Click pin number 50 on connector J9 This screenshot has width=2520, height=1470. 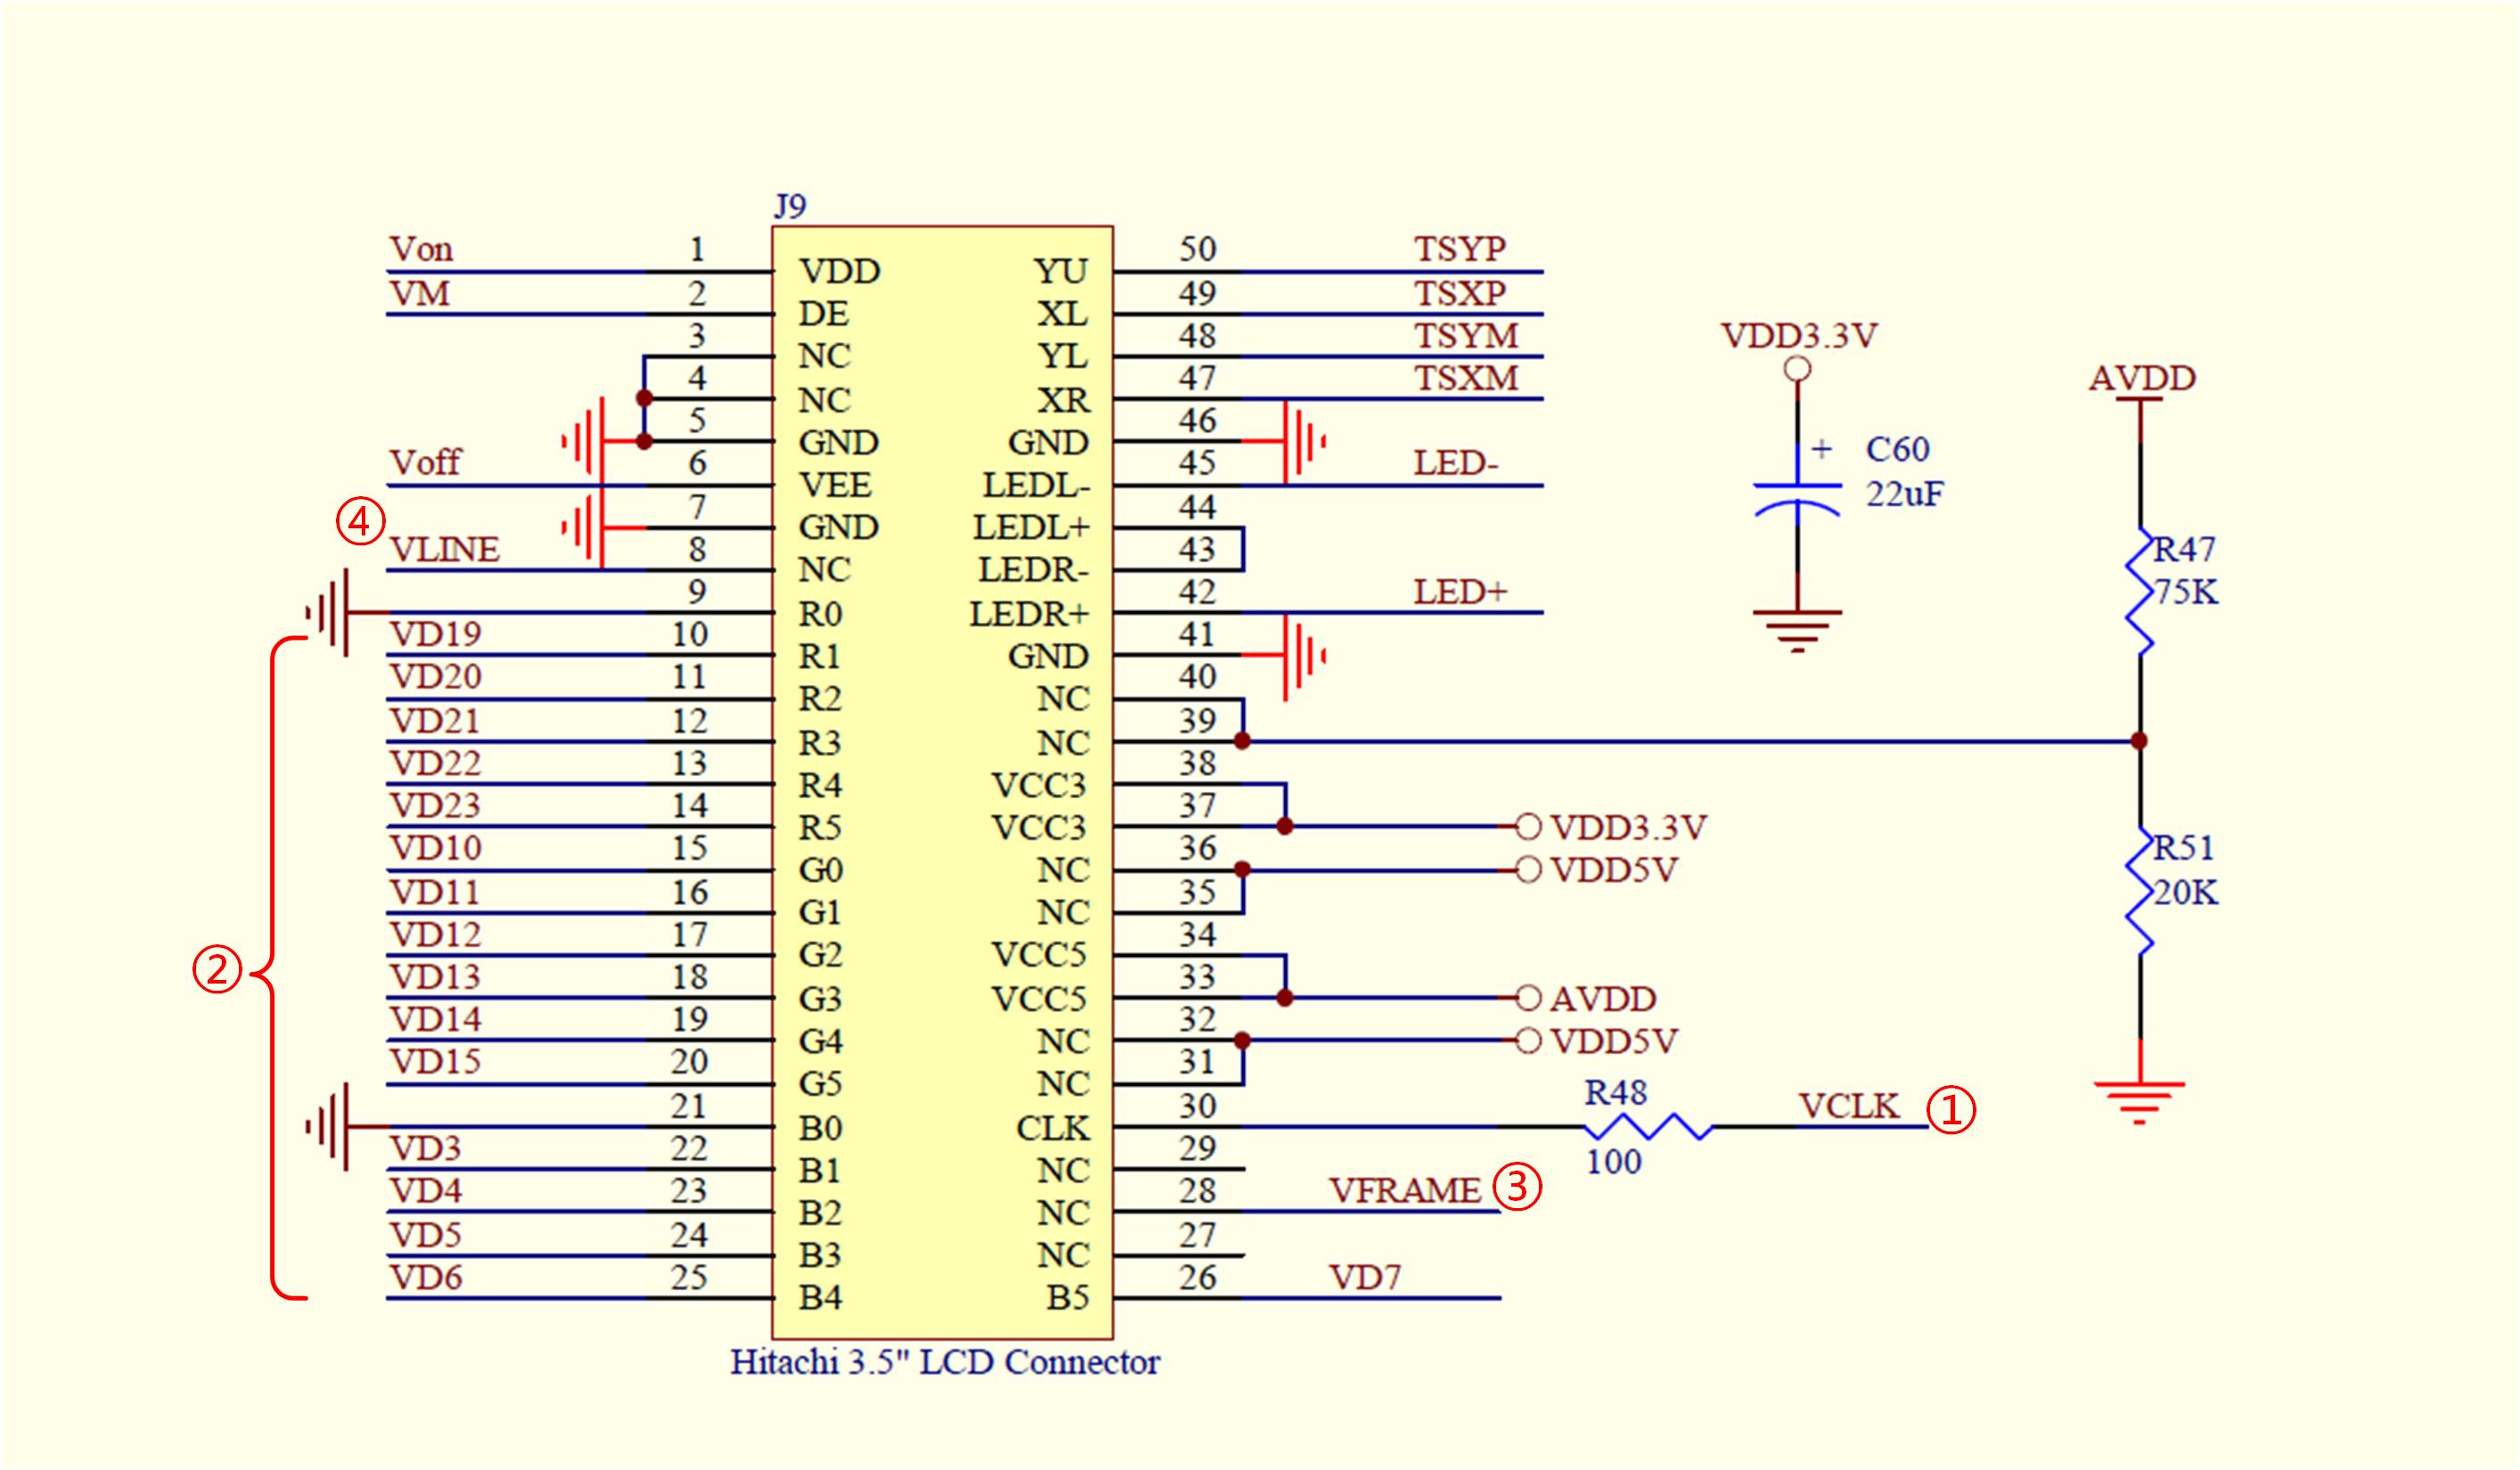coord(1197,248)
